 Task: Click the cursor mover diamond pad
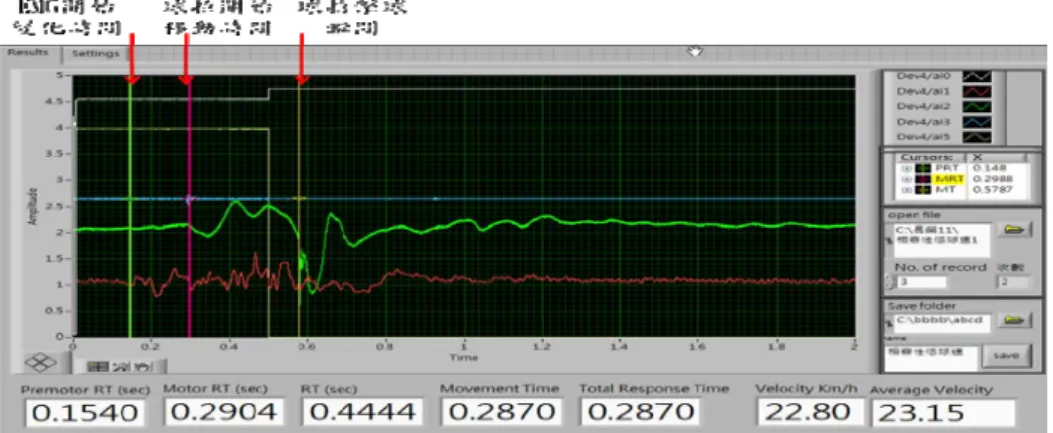pos(40,362)
